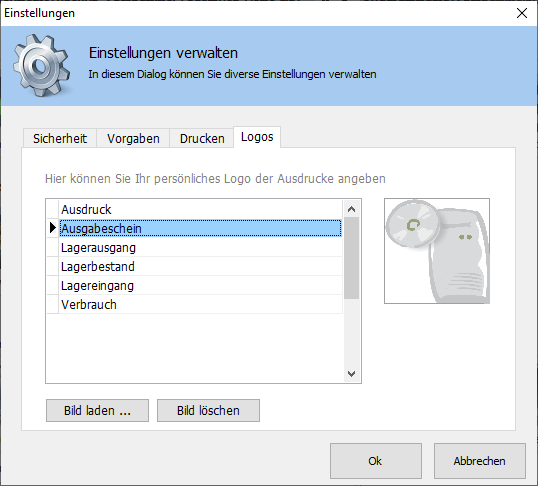The height and width of the screenshot is (486, 538).
Task: Click the Bild löschen button
Action: pyautogui.click(x=208, y=410)
